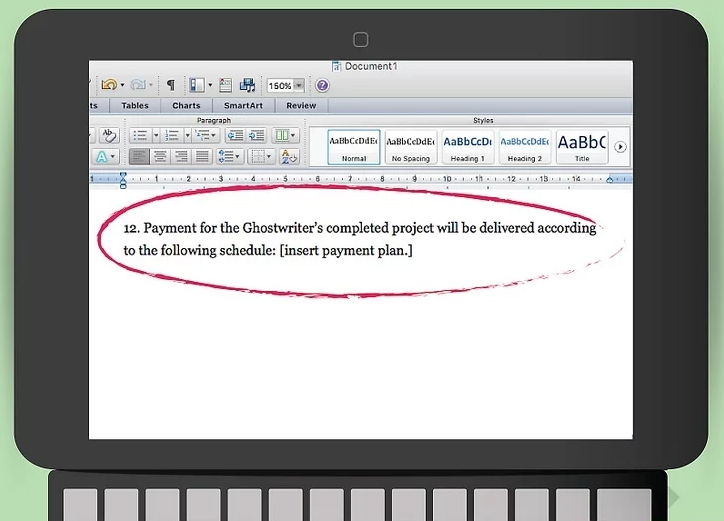Apply the Title style
Image resolution: width=724 pixels, height=521 pixels.
click(x=582, y=147)
